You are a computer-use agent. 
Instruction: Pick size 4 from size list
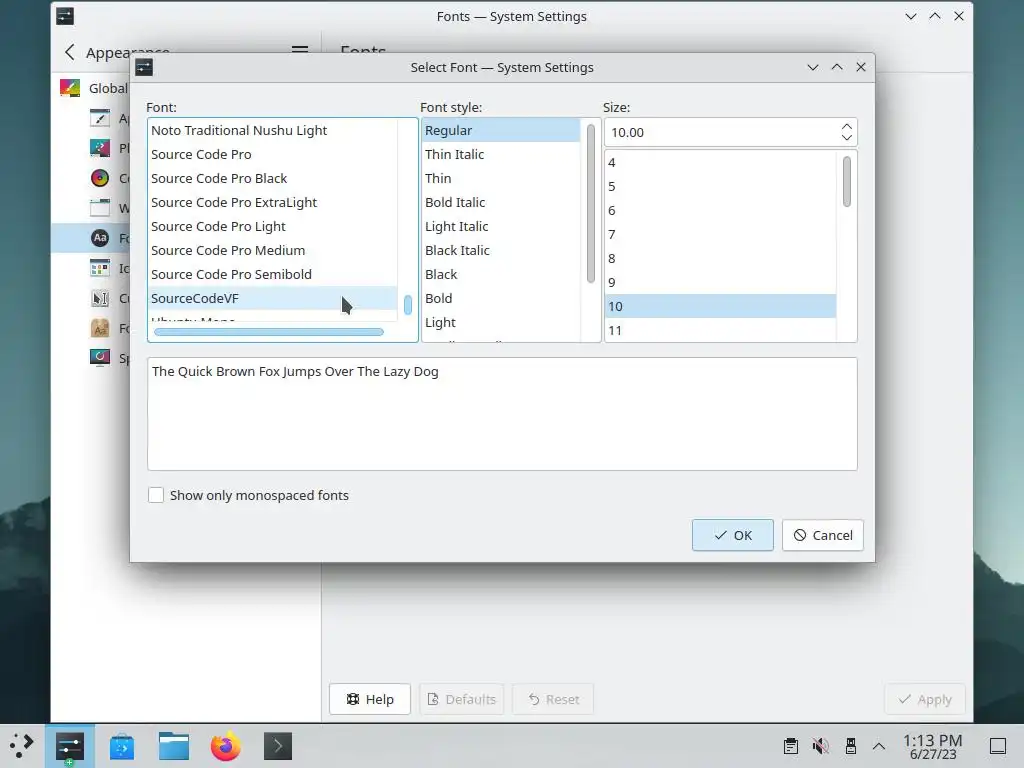(721, 163)
